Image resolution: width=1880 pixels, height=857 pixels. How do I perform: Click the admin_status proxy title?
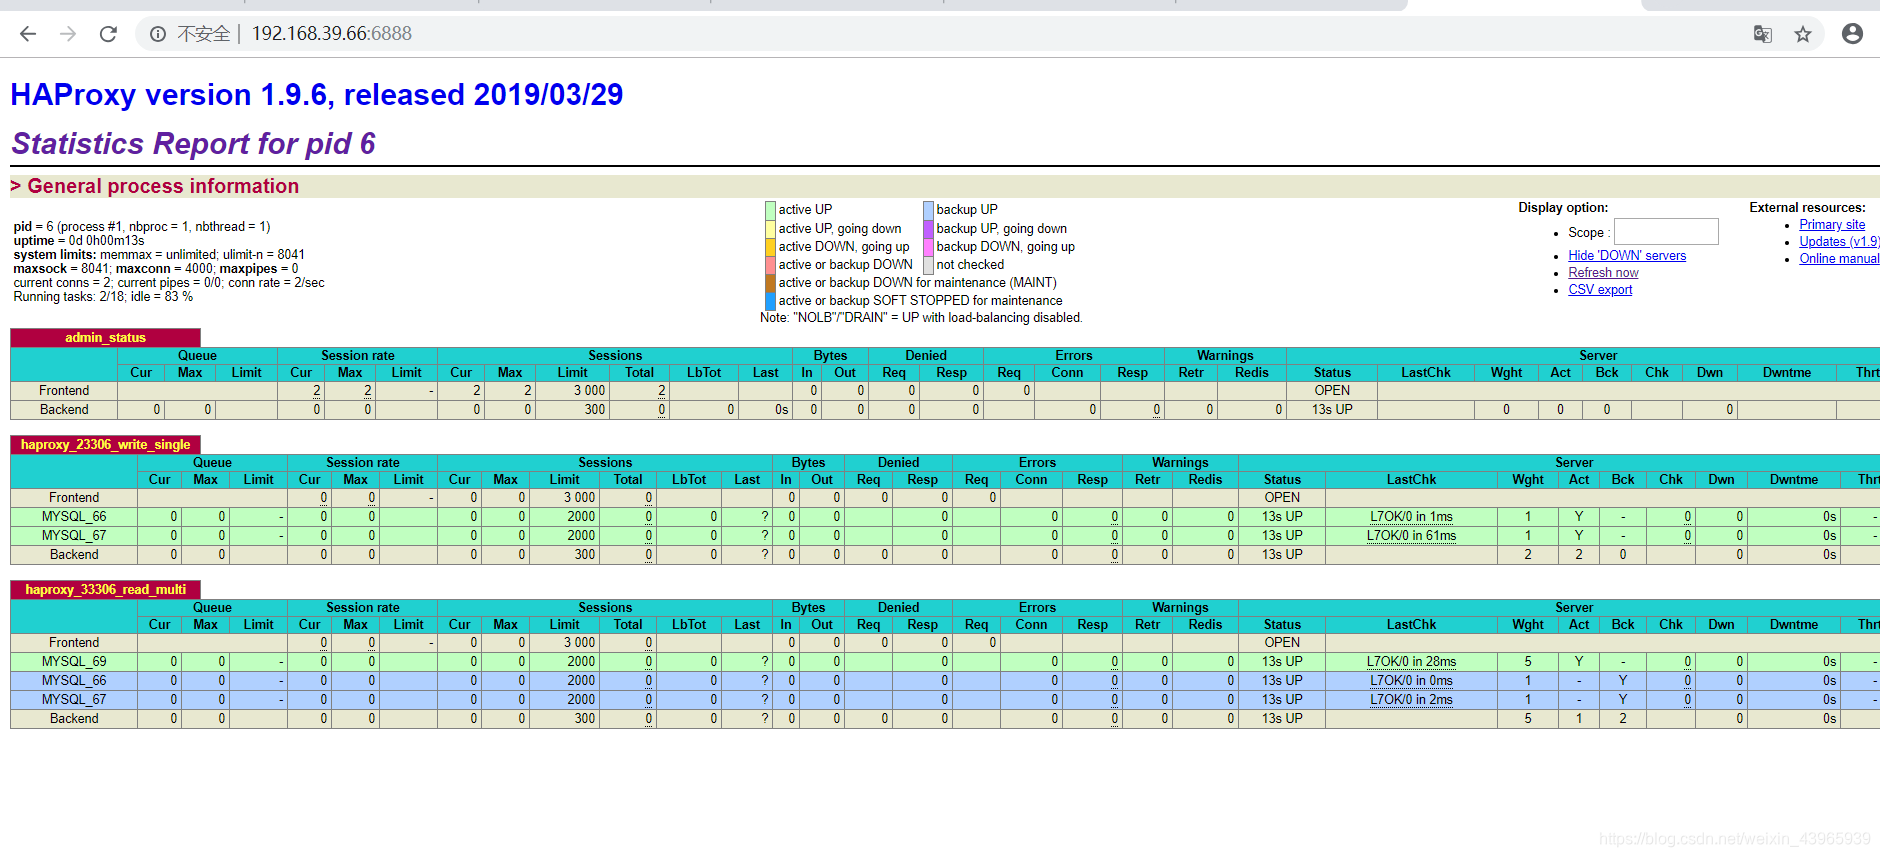point(105,338)
